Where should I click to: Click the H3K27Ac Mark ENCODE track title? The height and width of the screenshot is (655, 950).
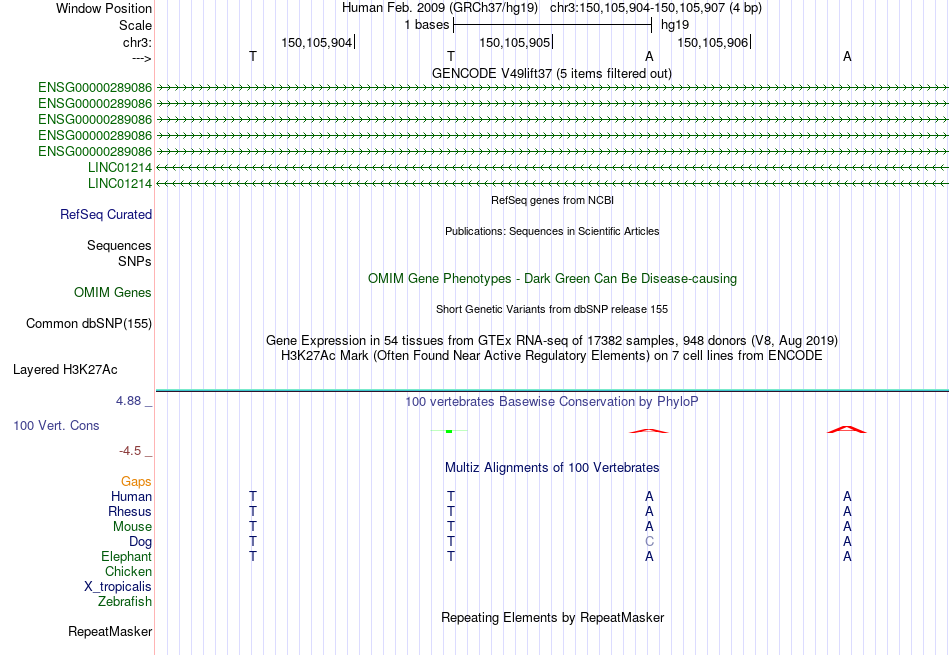552,356
